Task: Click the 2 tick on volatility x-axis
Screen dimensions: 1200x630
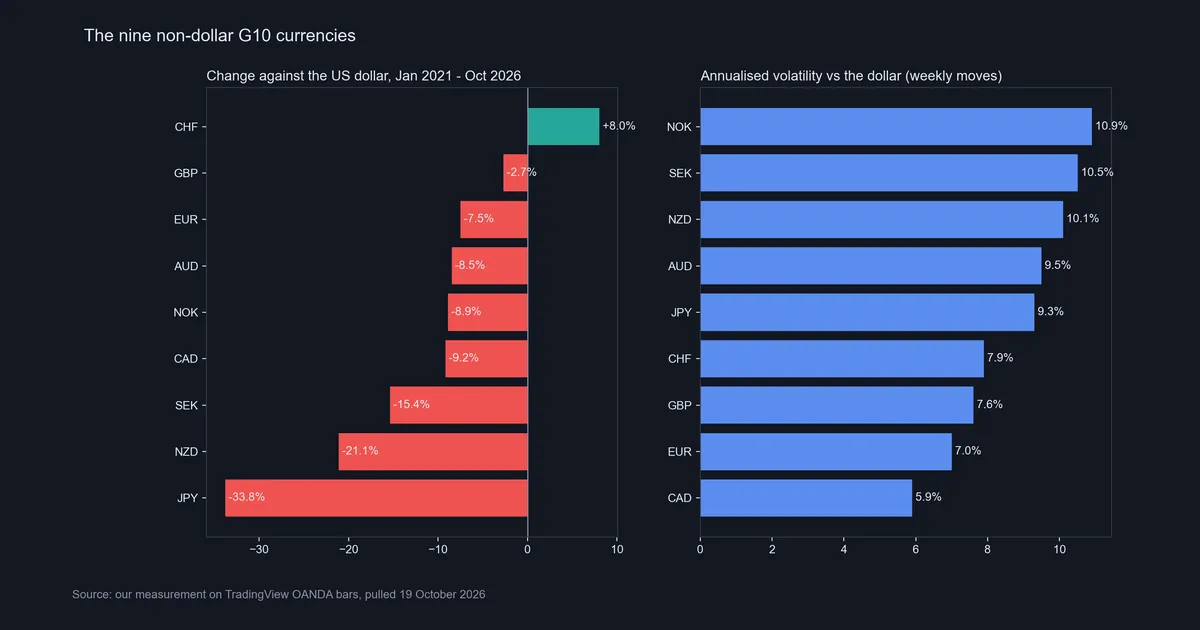Action: (772, 549)
